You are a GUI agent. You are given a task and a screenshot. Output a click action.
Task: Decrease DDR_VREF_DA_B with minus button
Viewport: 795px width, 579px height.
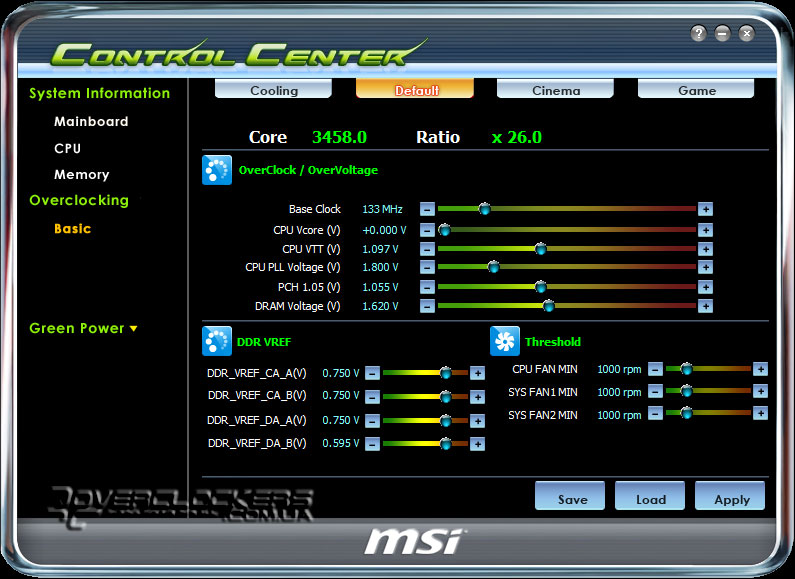[x=372, y=444]
